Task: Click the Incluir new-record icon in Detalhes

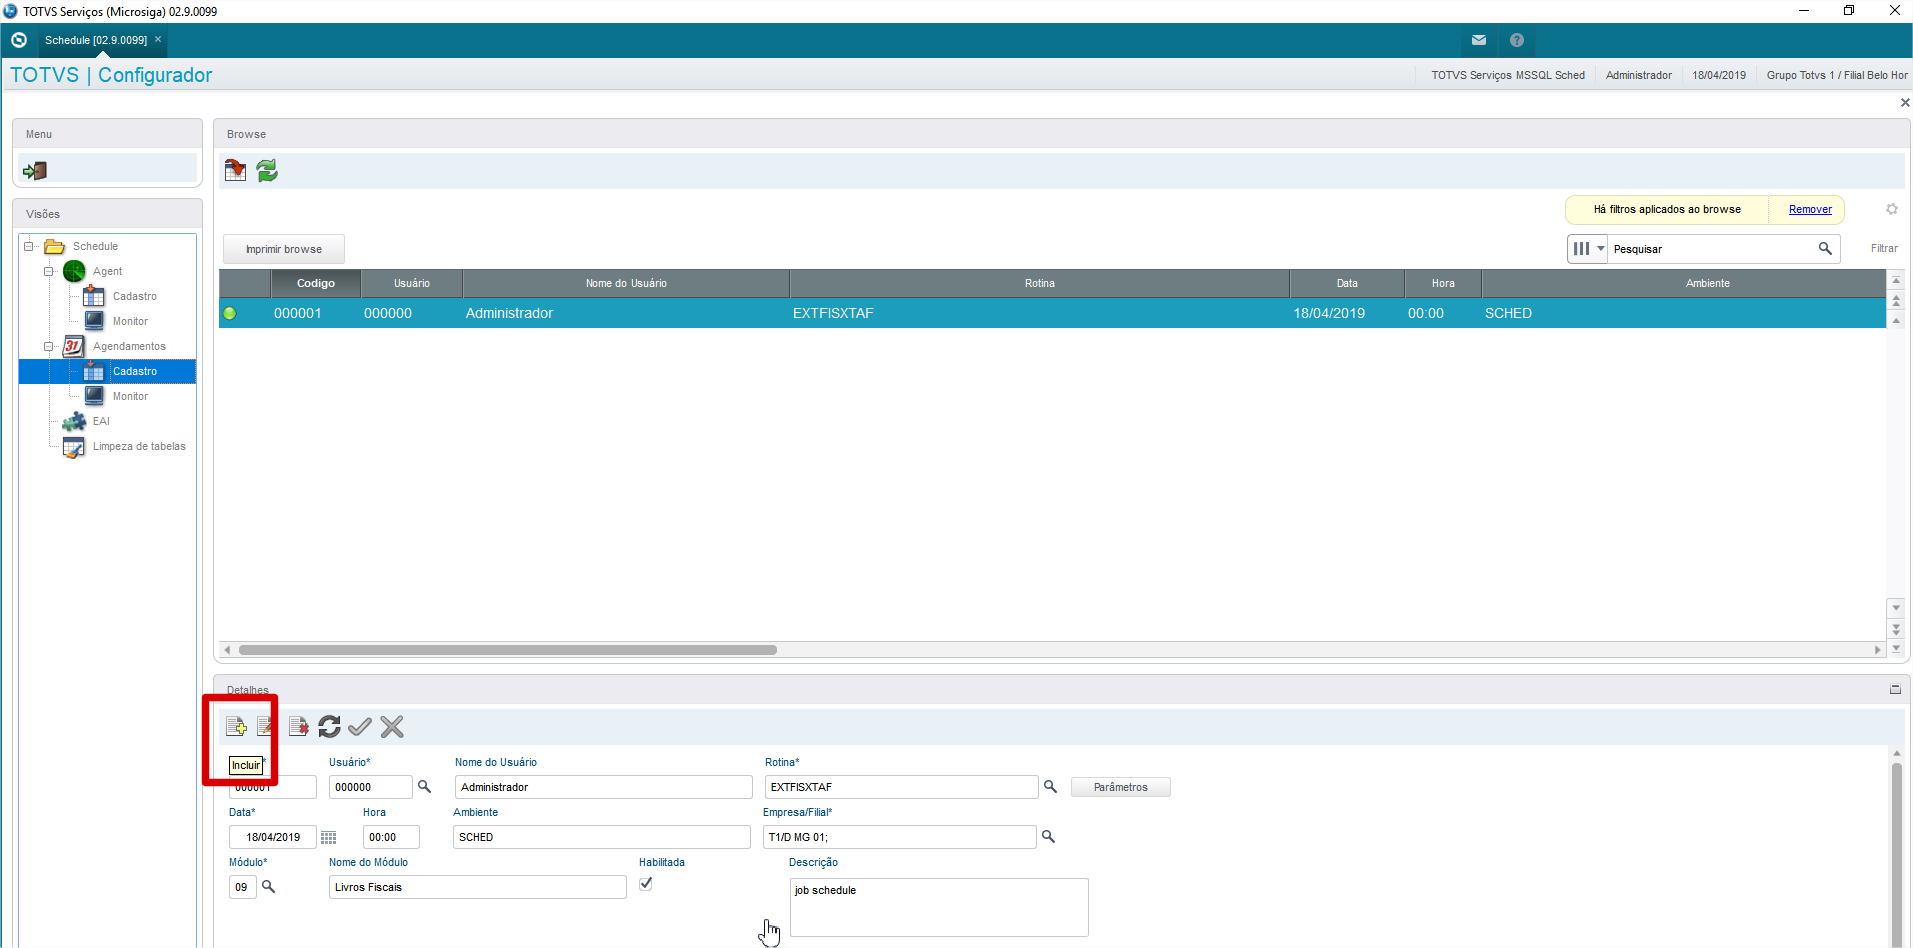Action: point(236,727)
